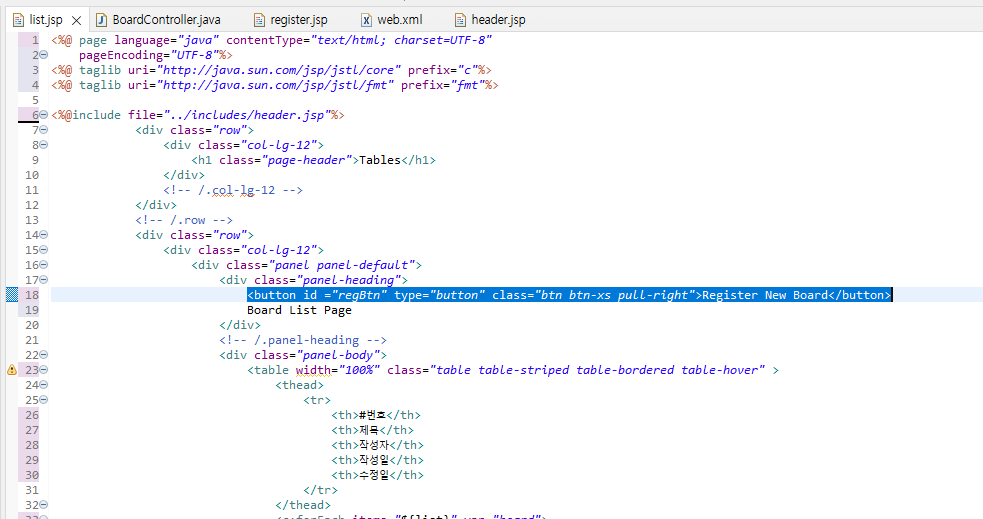Collapse the table element at line 23
Image resolution: width=983 pixels, height=519 pixels.
pyautogui.click(x=44, y=370)
